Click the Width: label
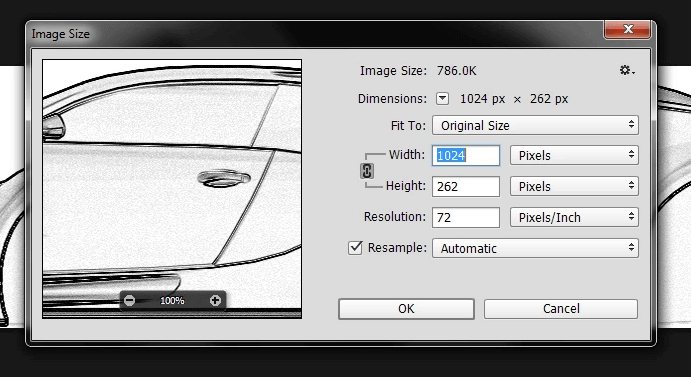Screen dimensions: 691x377 (407, 154)
